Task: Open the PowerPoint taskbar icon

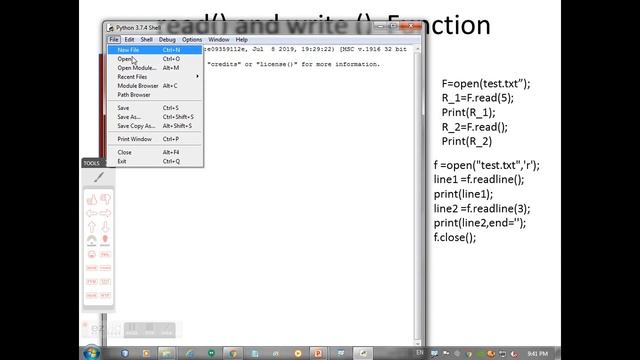Action: tap(318, 353)
